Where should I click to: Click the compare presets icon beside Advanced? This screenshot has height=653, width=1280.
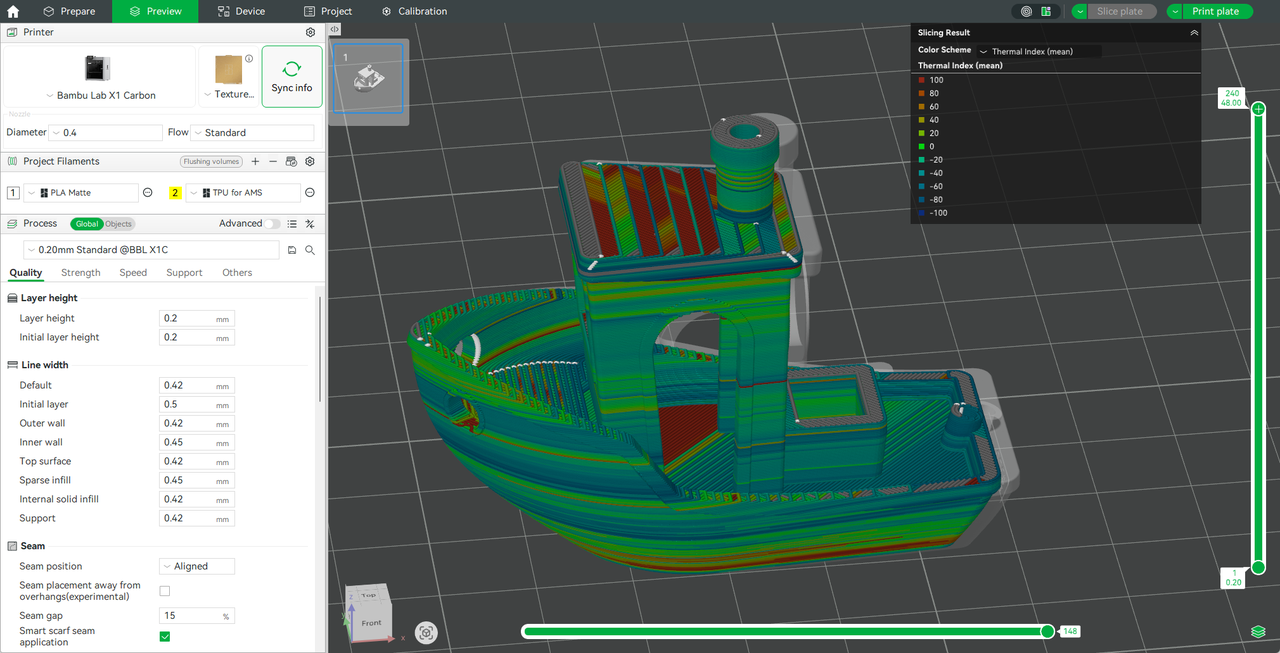(310, 224)
